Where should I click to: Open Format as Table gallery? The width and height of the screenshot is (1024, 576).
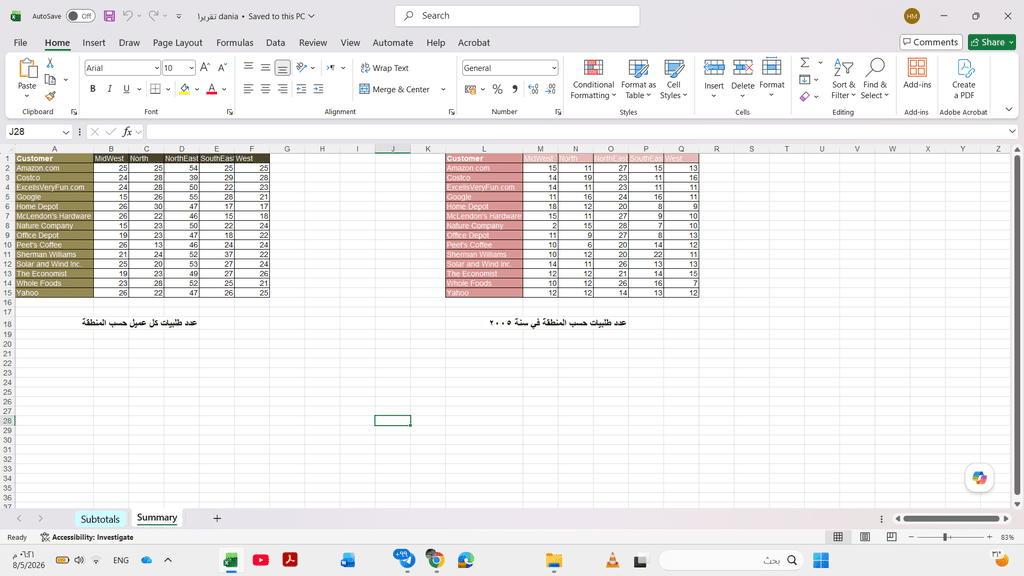click(x=638, y=78)
